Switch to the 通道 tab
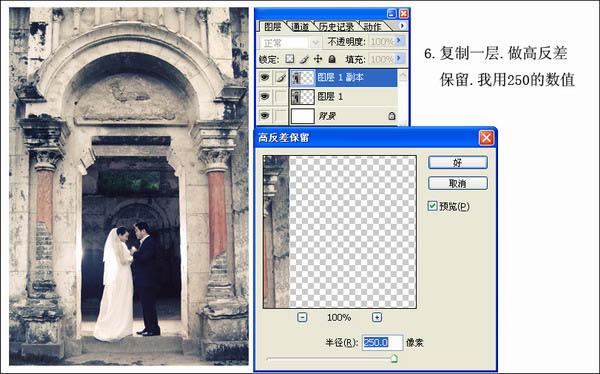The height and width of the screenshot is (374, 600). (300, 26)
